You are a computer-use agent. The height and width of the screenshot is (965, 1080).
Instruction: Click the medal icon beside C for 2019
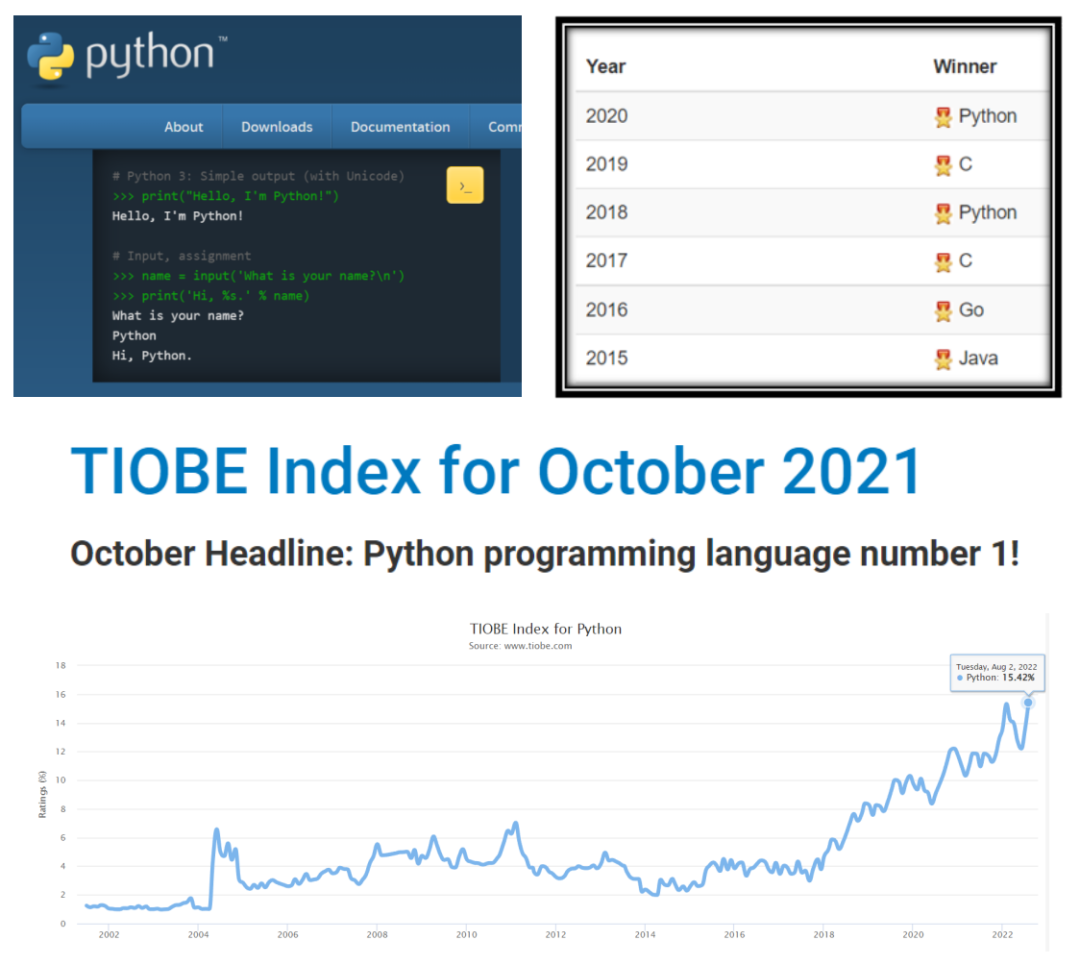click(944, 164)
